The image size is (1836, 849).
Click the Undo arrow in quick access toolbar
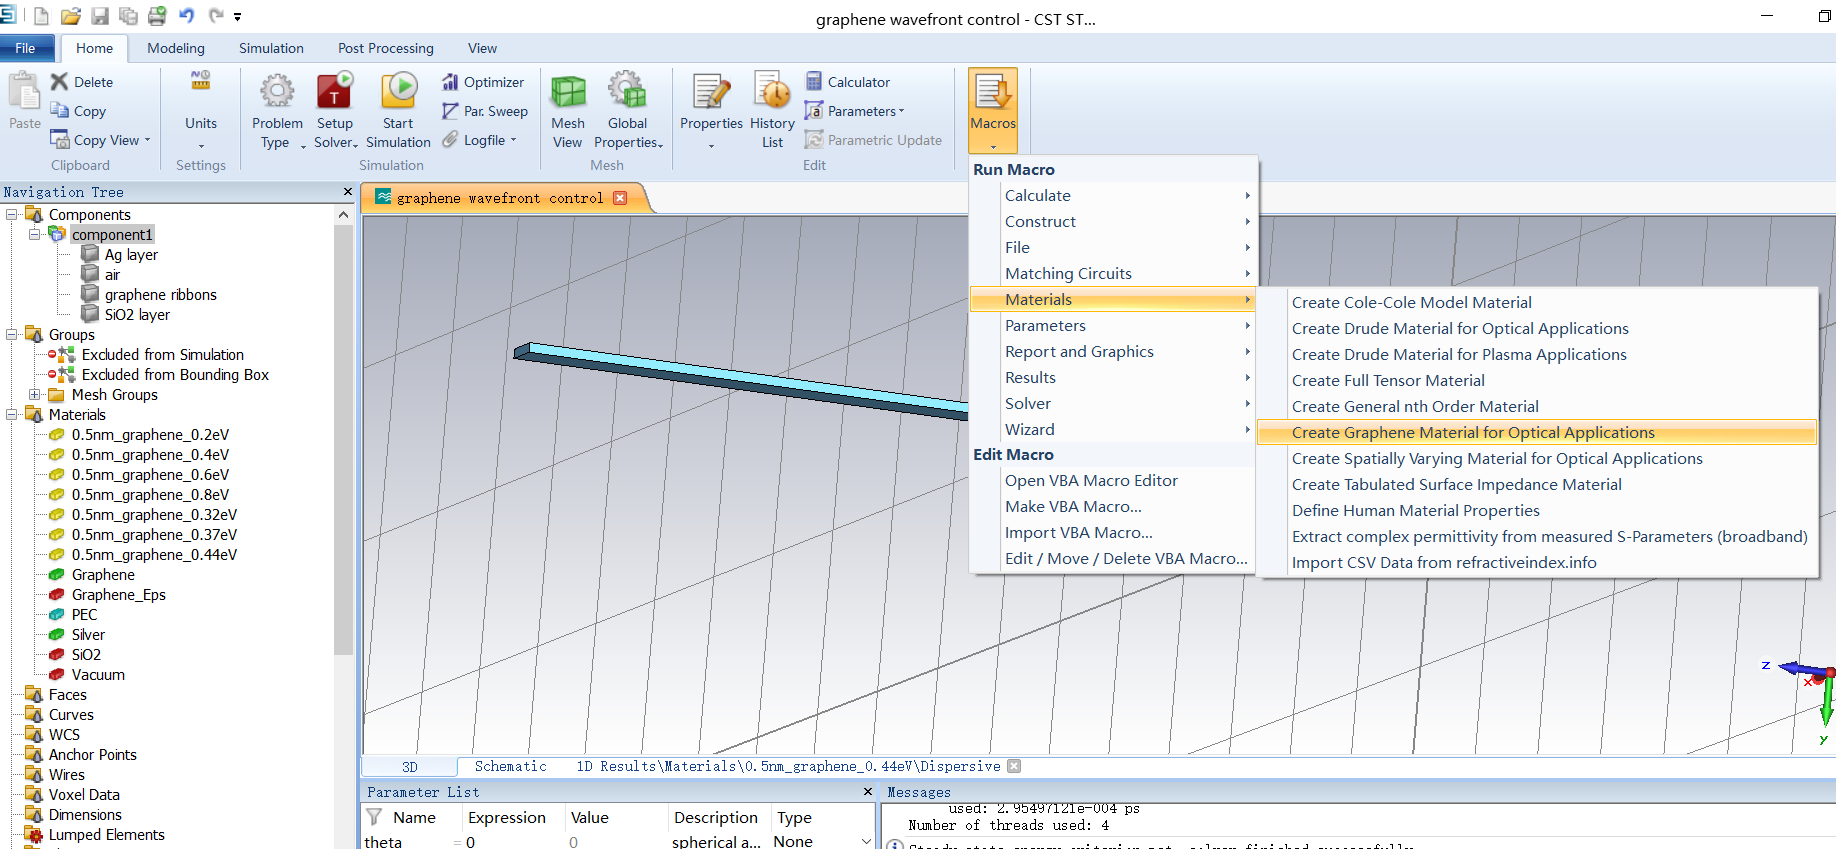186,16
